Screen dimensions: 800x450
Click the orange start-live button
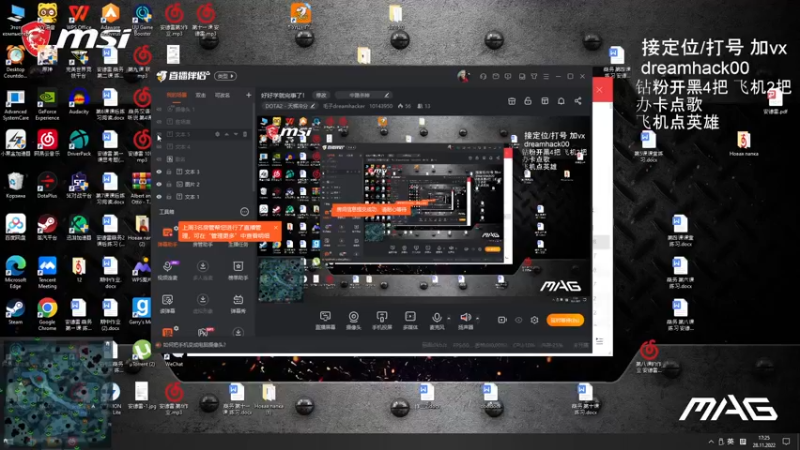pyautogui.click(x=565, y=320)
